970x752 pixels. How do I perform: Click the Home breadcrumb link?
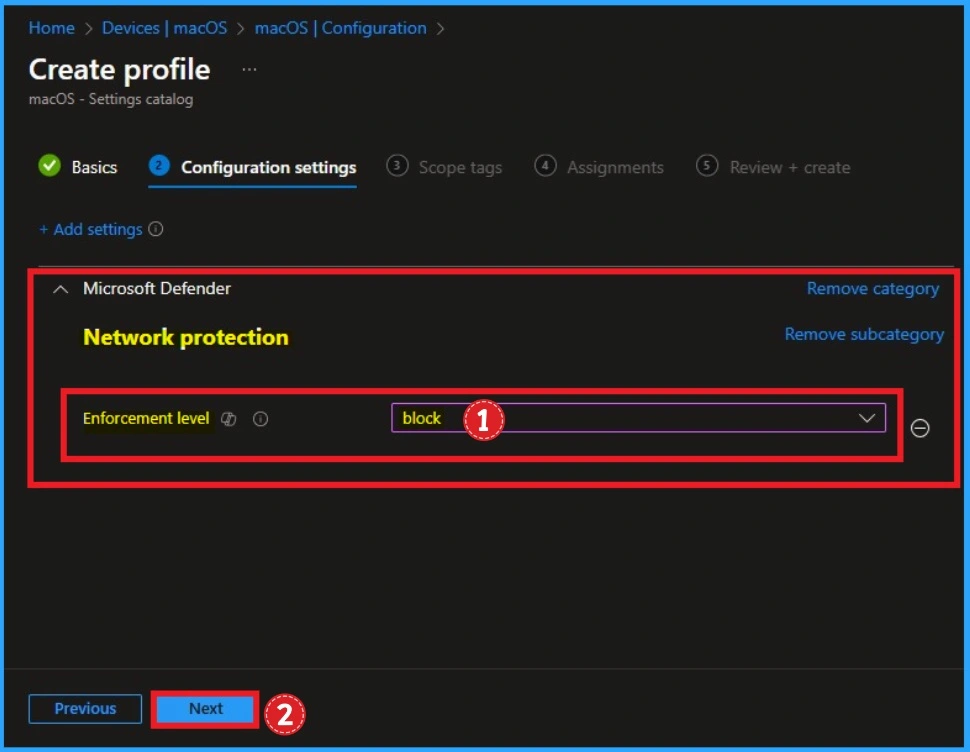click(x=51, y=28)
